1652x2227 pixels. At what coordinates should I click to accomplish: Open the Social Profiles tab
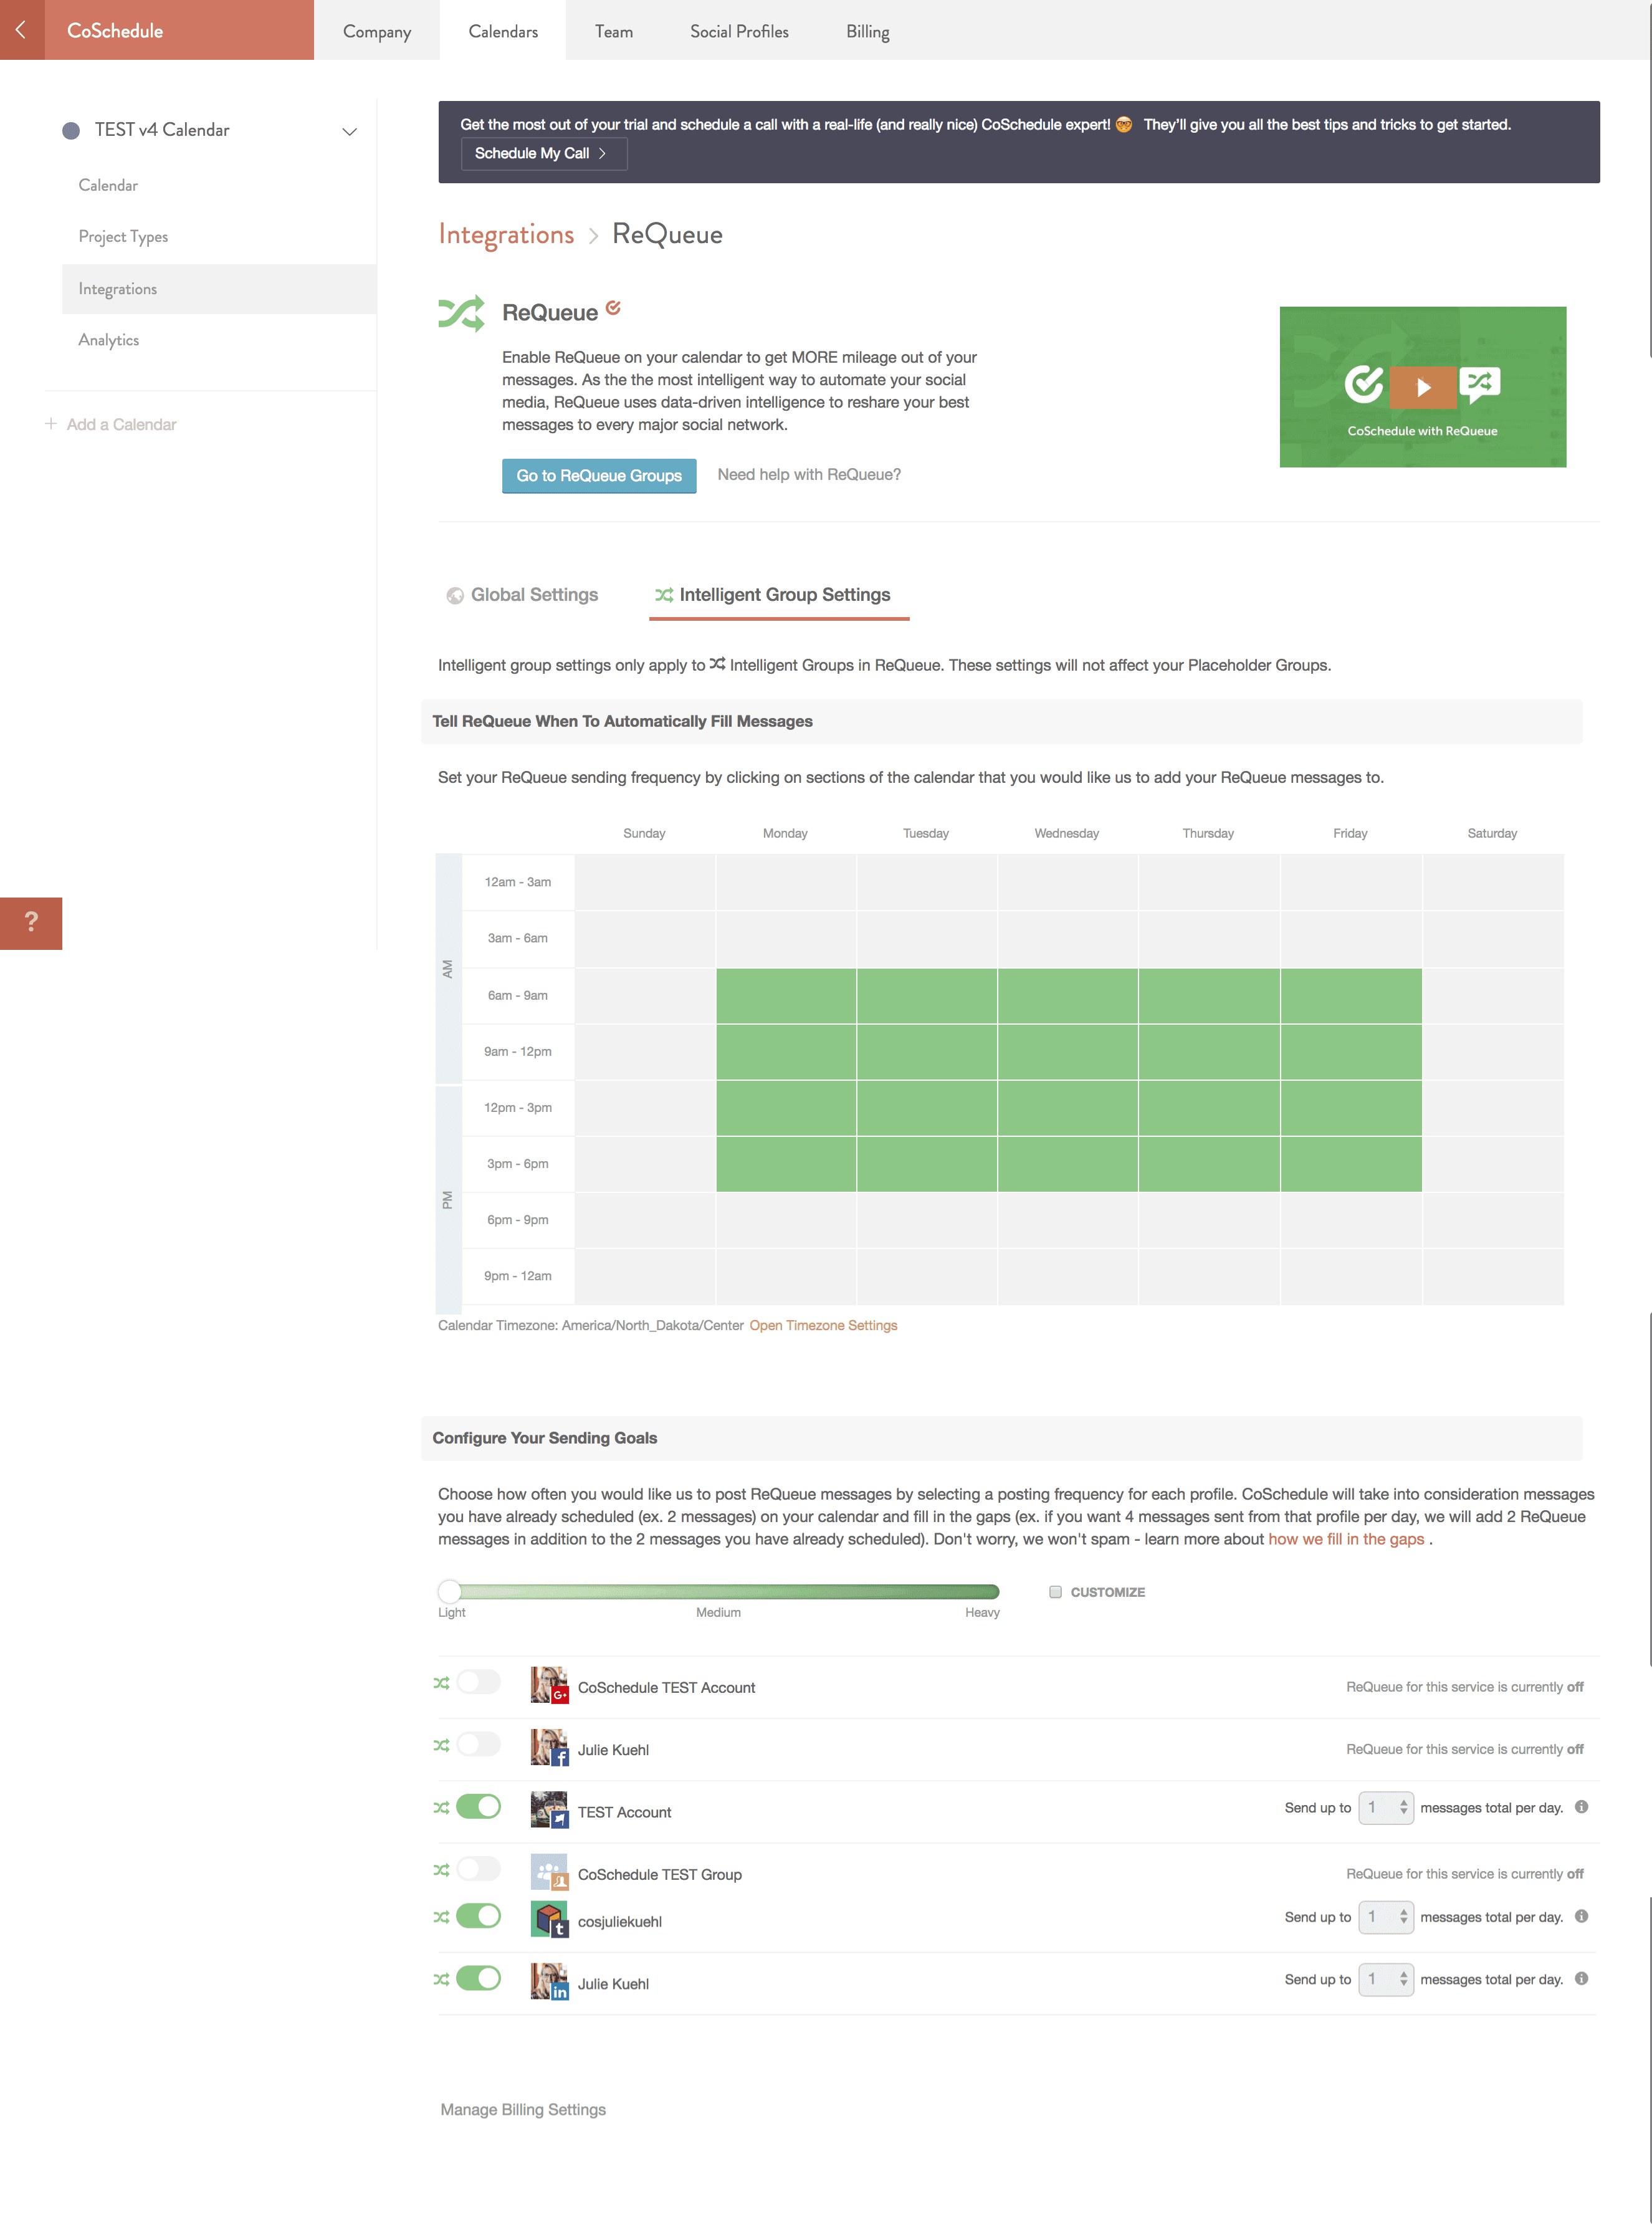tap(739, 31)
